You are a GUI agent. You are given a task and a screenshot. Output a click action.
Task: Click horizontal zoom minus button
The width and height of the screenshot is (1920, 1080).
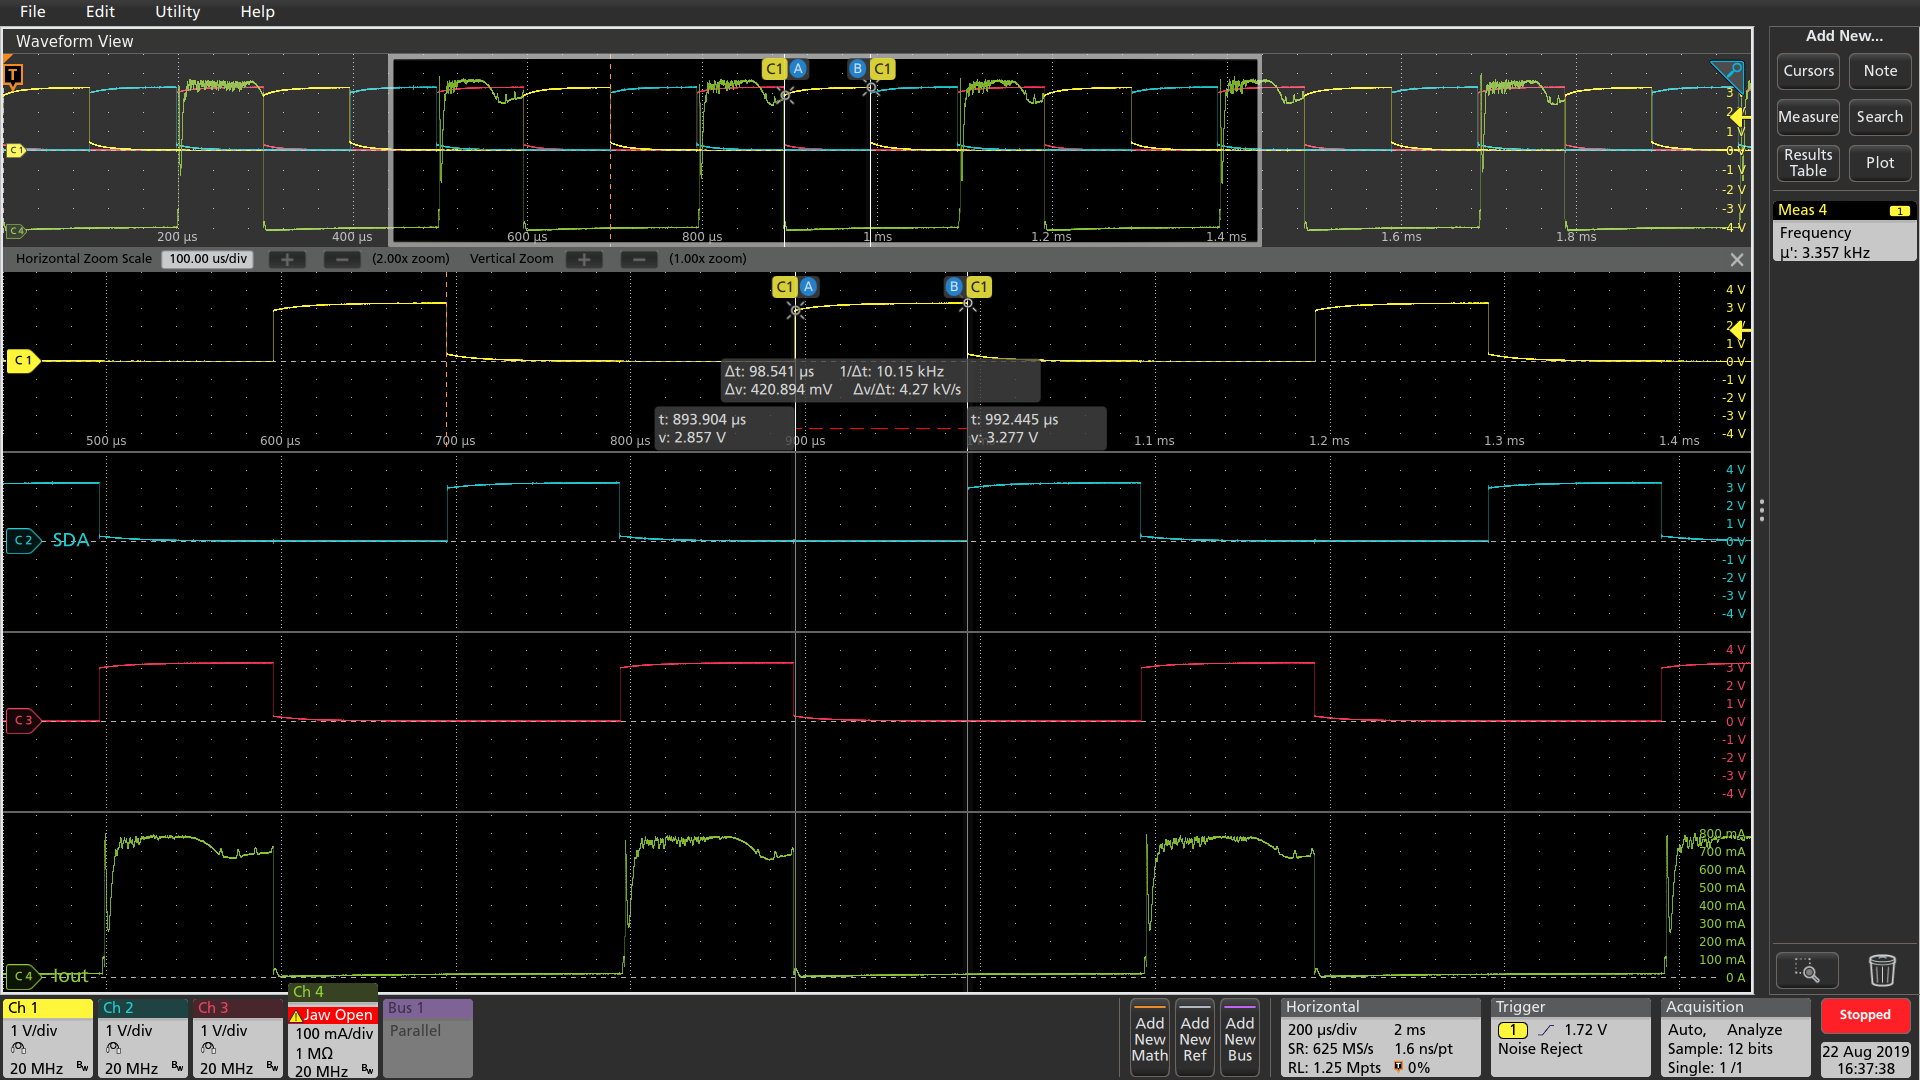(342, 259)
